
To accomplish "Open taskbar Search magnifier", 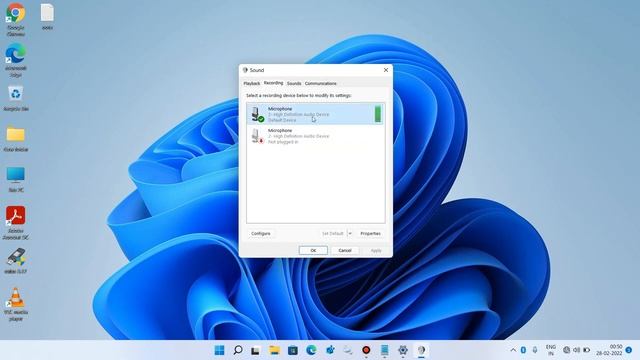I will pyautogui.click(x=238, y=350).
